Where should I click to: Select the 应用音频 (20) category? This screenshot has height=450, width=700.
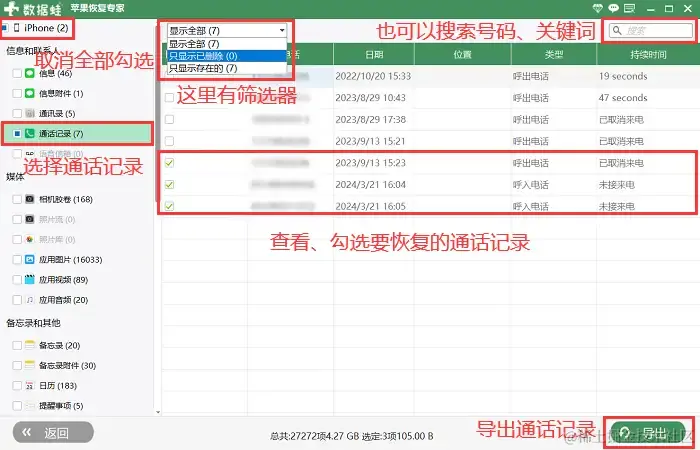click(63, 300)
